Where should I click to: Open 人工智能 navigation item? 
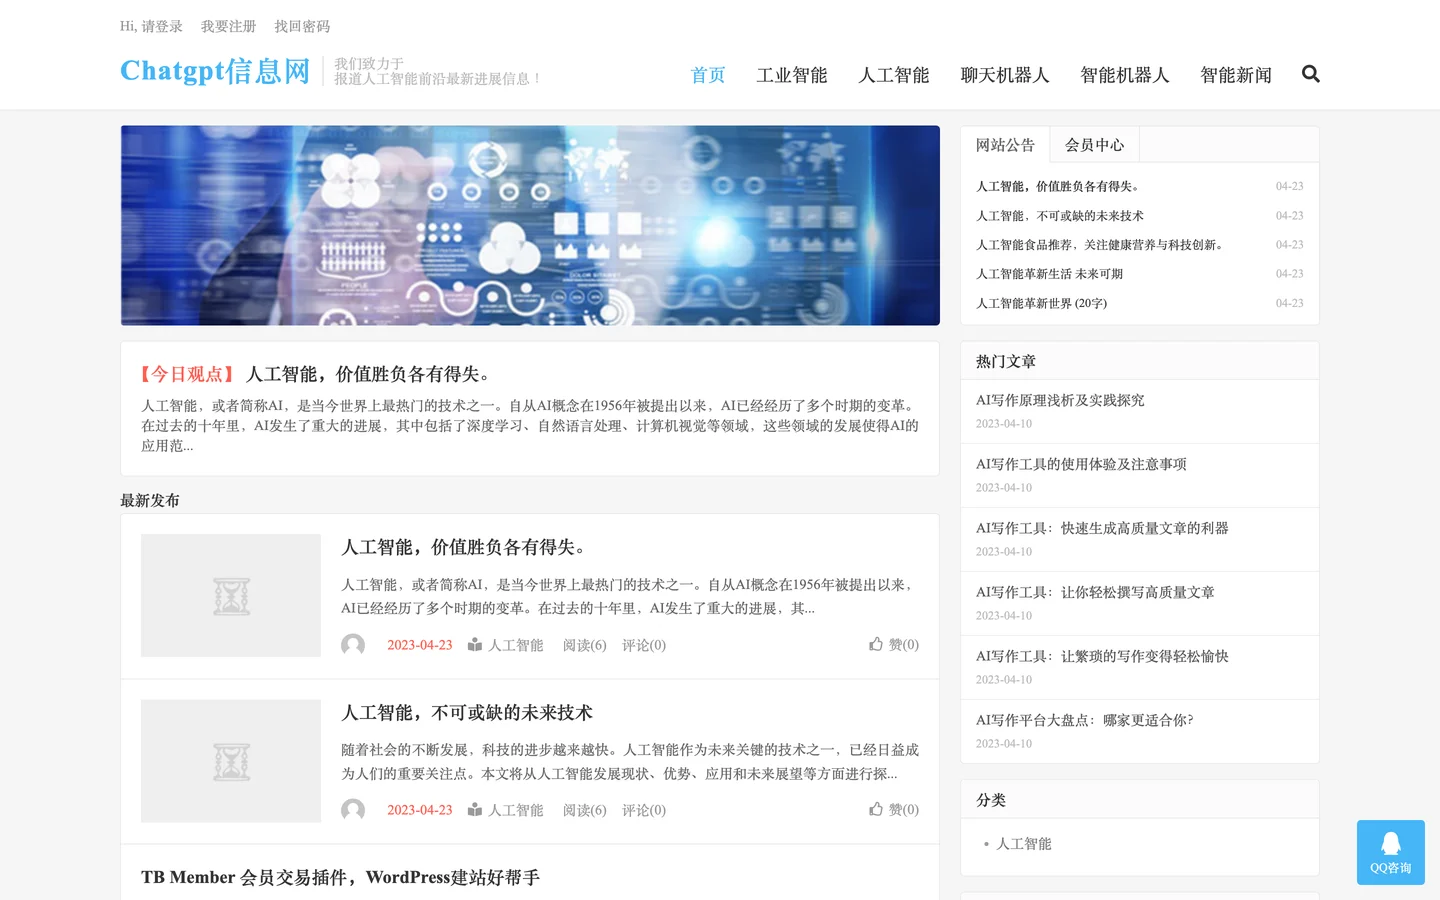(x=894, y=75)
